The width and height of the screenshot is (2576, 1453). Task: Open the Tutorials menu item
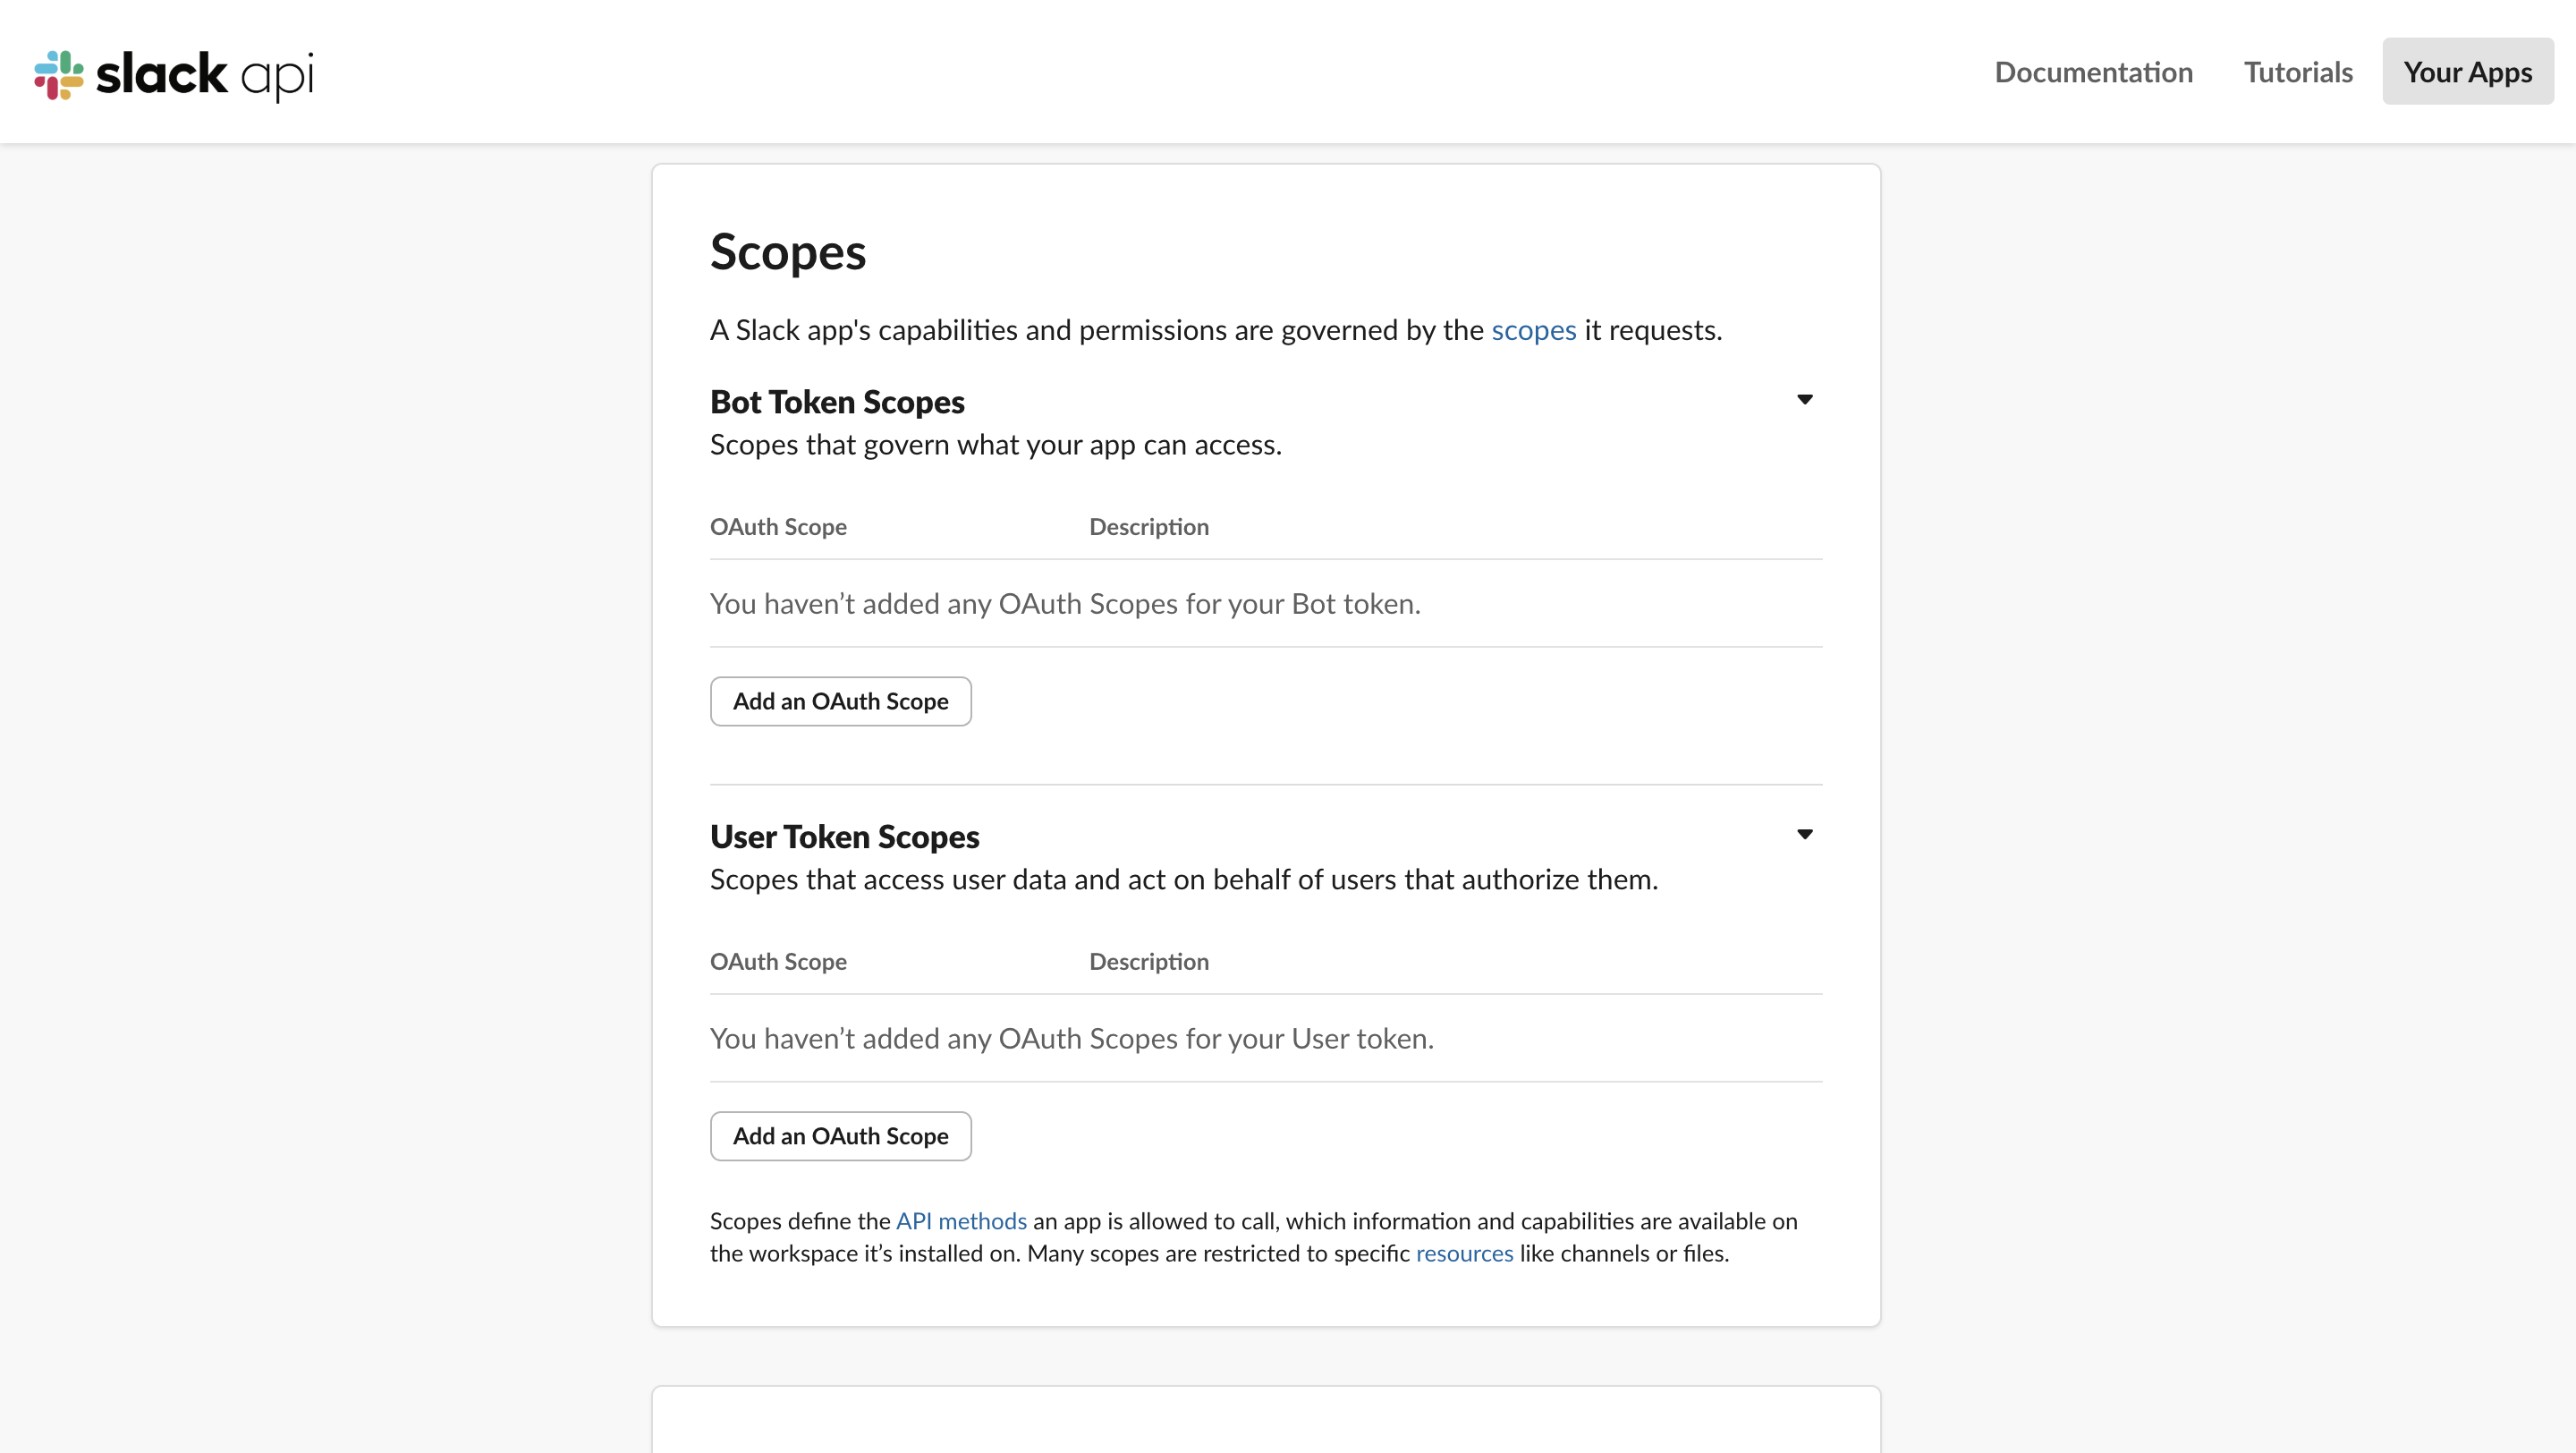[2298, 72]
